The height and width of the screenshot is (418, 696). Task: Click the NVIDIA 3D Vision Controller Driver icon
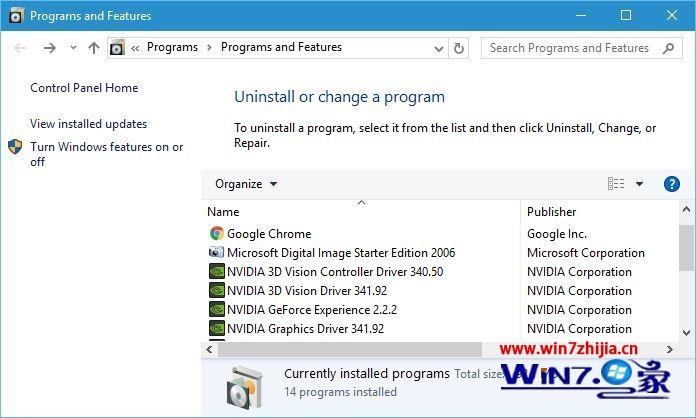(217, 271)
